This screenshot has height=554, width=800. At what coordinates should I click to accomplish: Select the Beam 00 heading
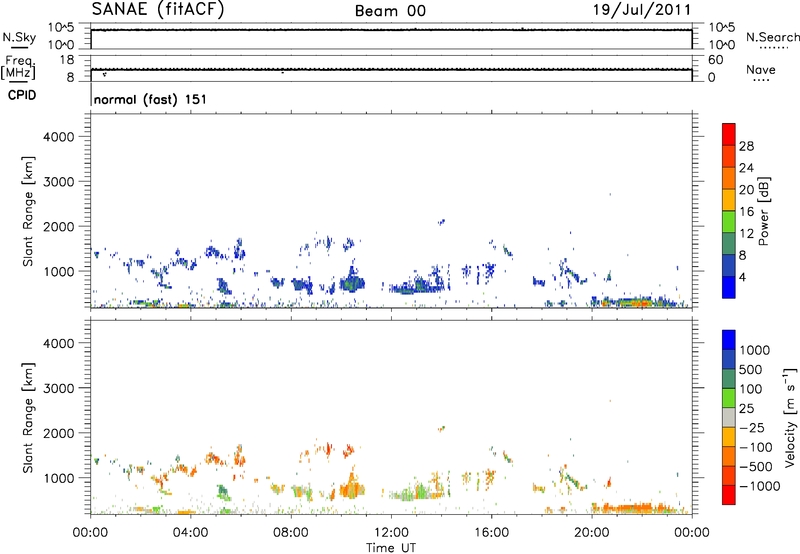[x=390, y=11]
